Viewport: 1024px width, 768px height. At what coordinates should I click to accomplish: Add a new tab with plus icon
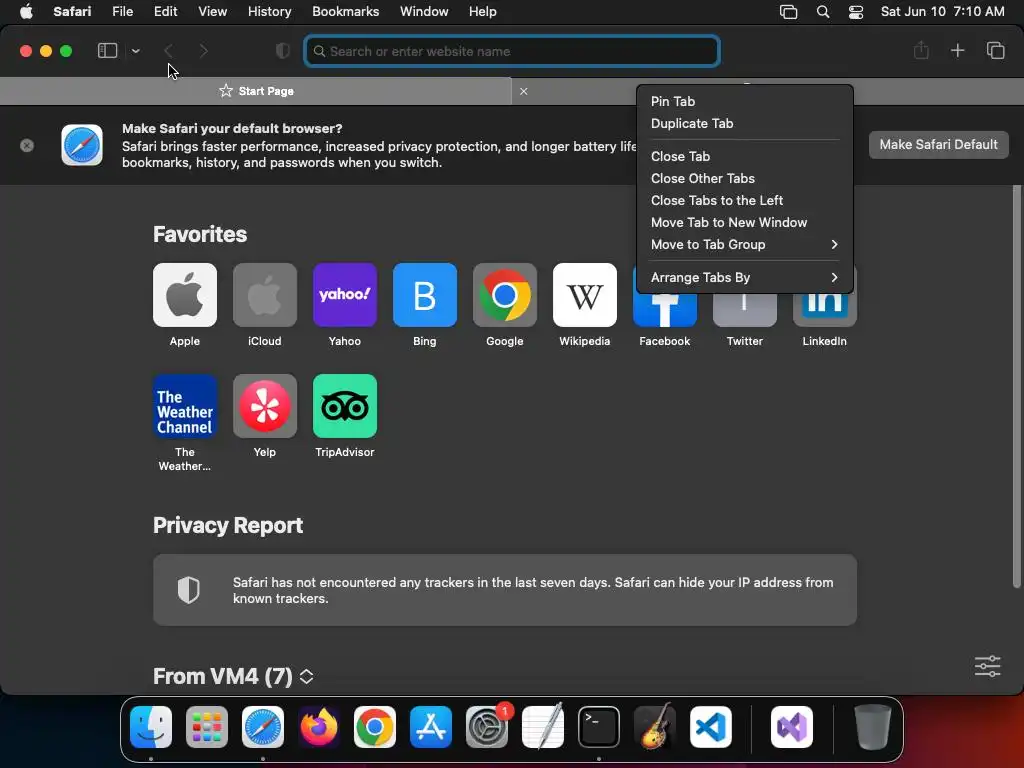pyautogui.click(x=957, y=50)
